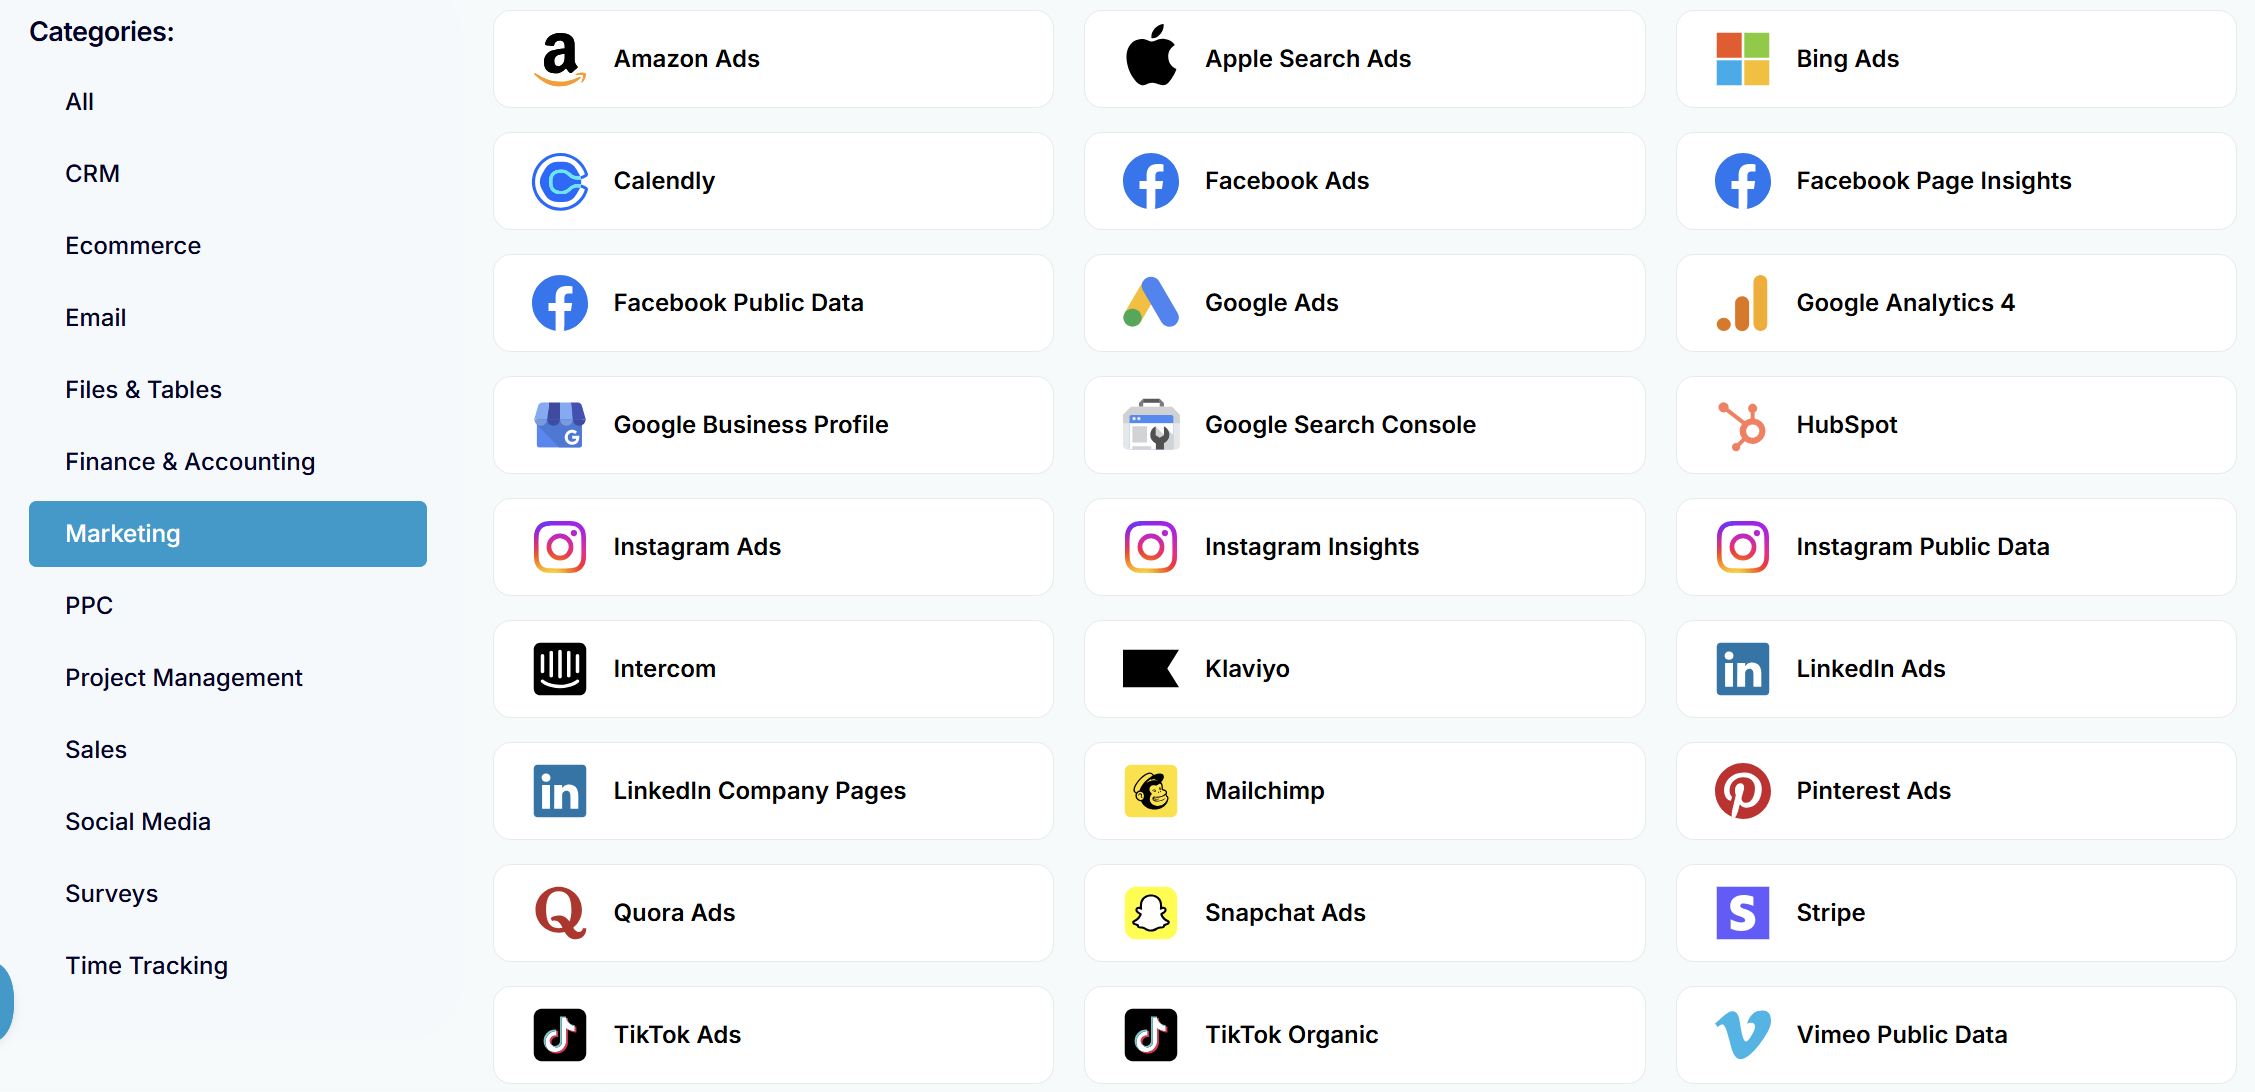Viewport: 2255px width, 1092px height.
Task: Select the Snapchat Ads ghost icon
Action: 1151,913
